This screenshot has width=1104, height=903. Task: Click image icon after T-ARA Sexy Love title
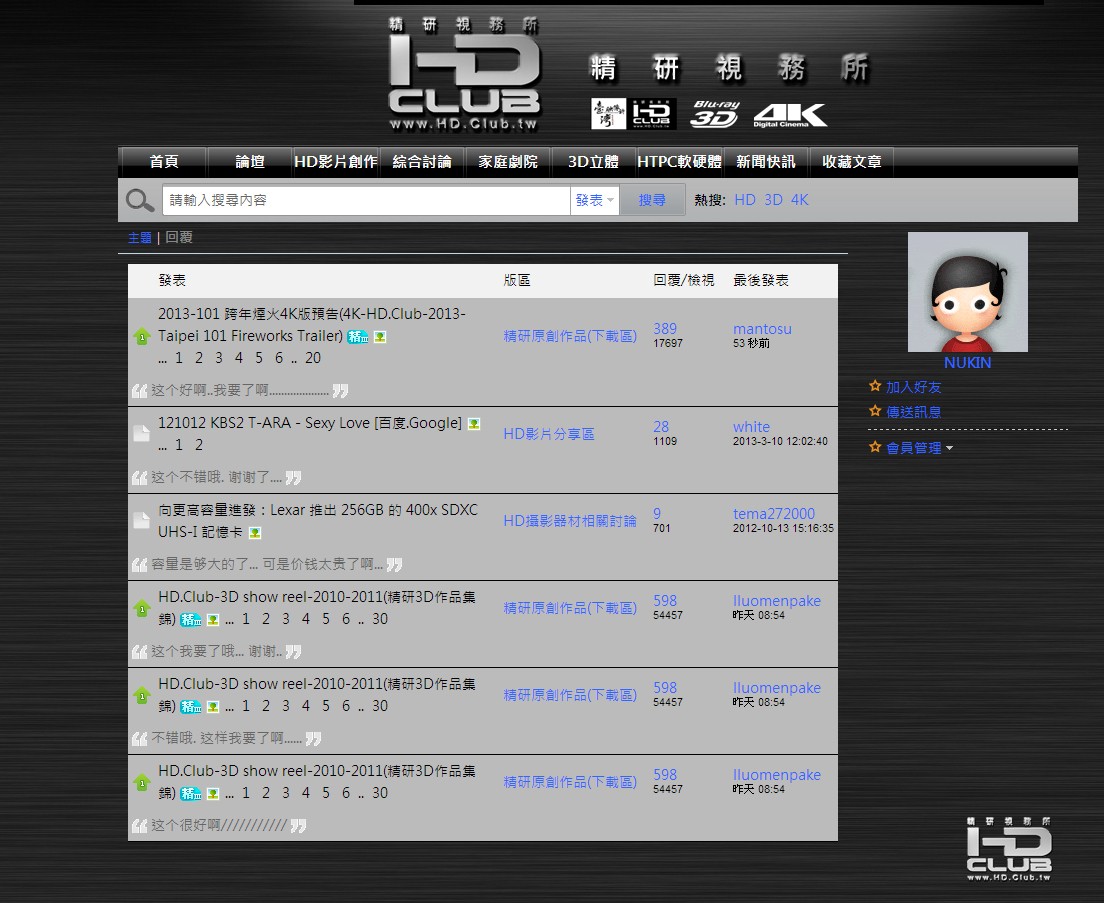point(474,424)
